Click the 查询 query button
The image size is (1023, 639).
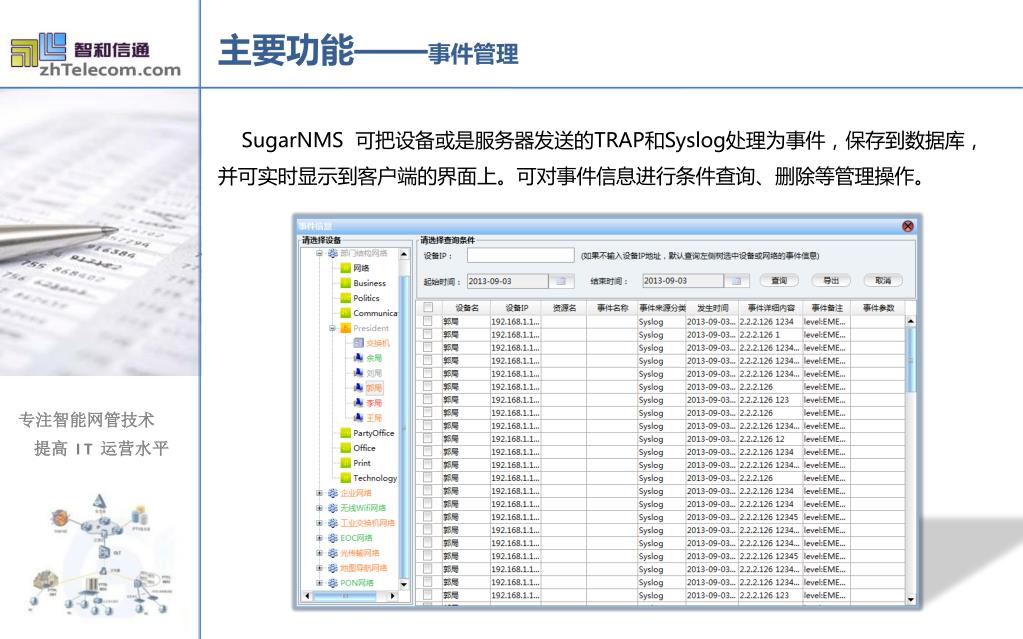(779, 281)
